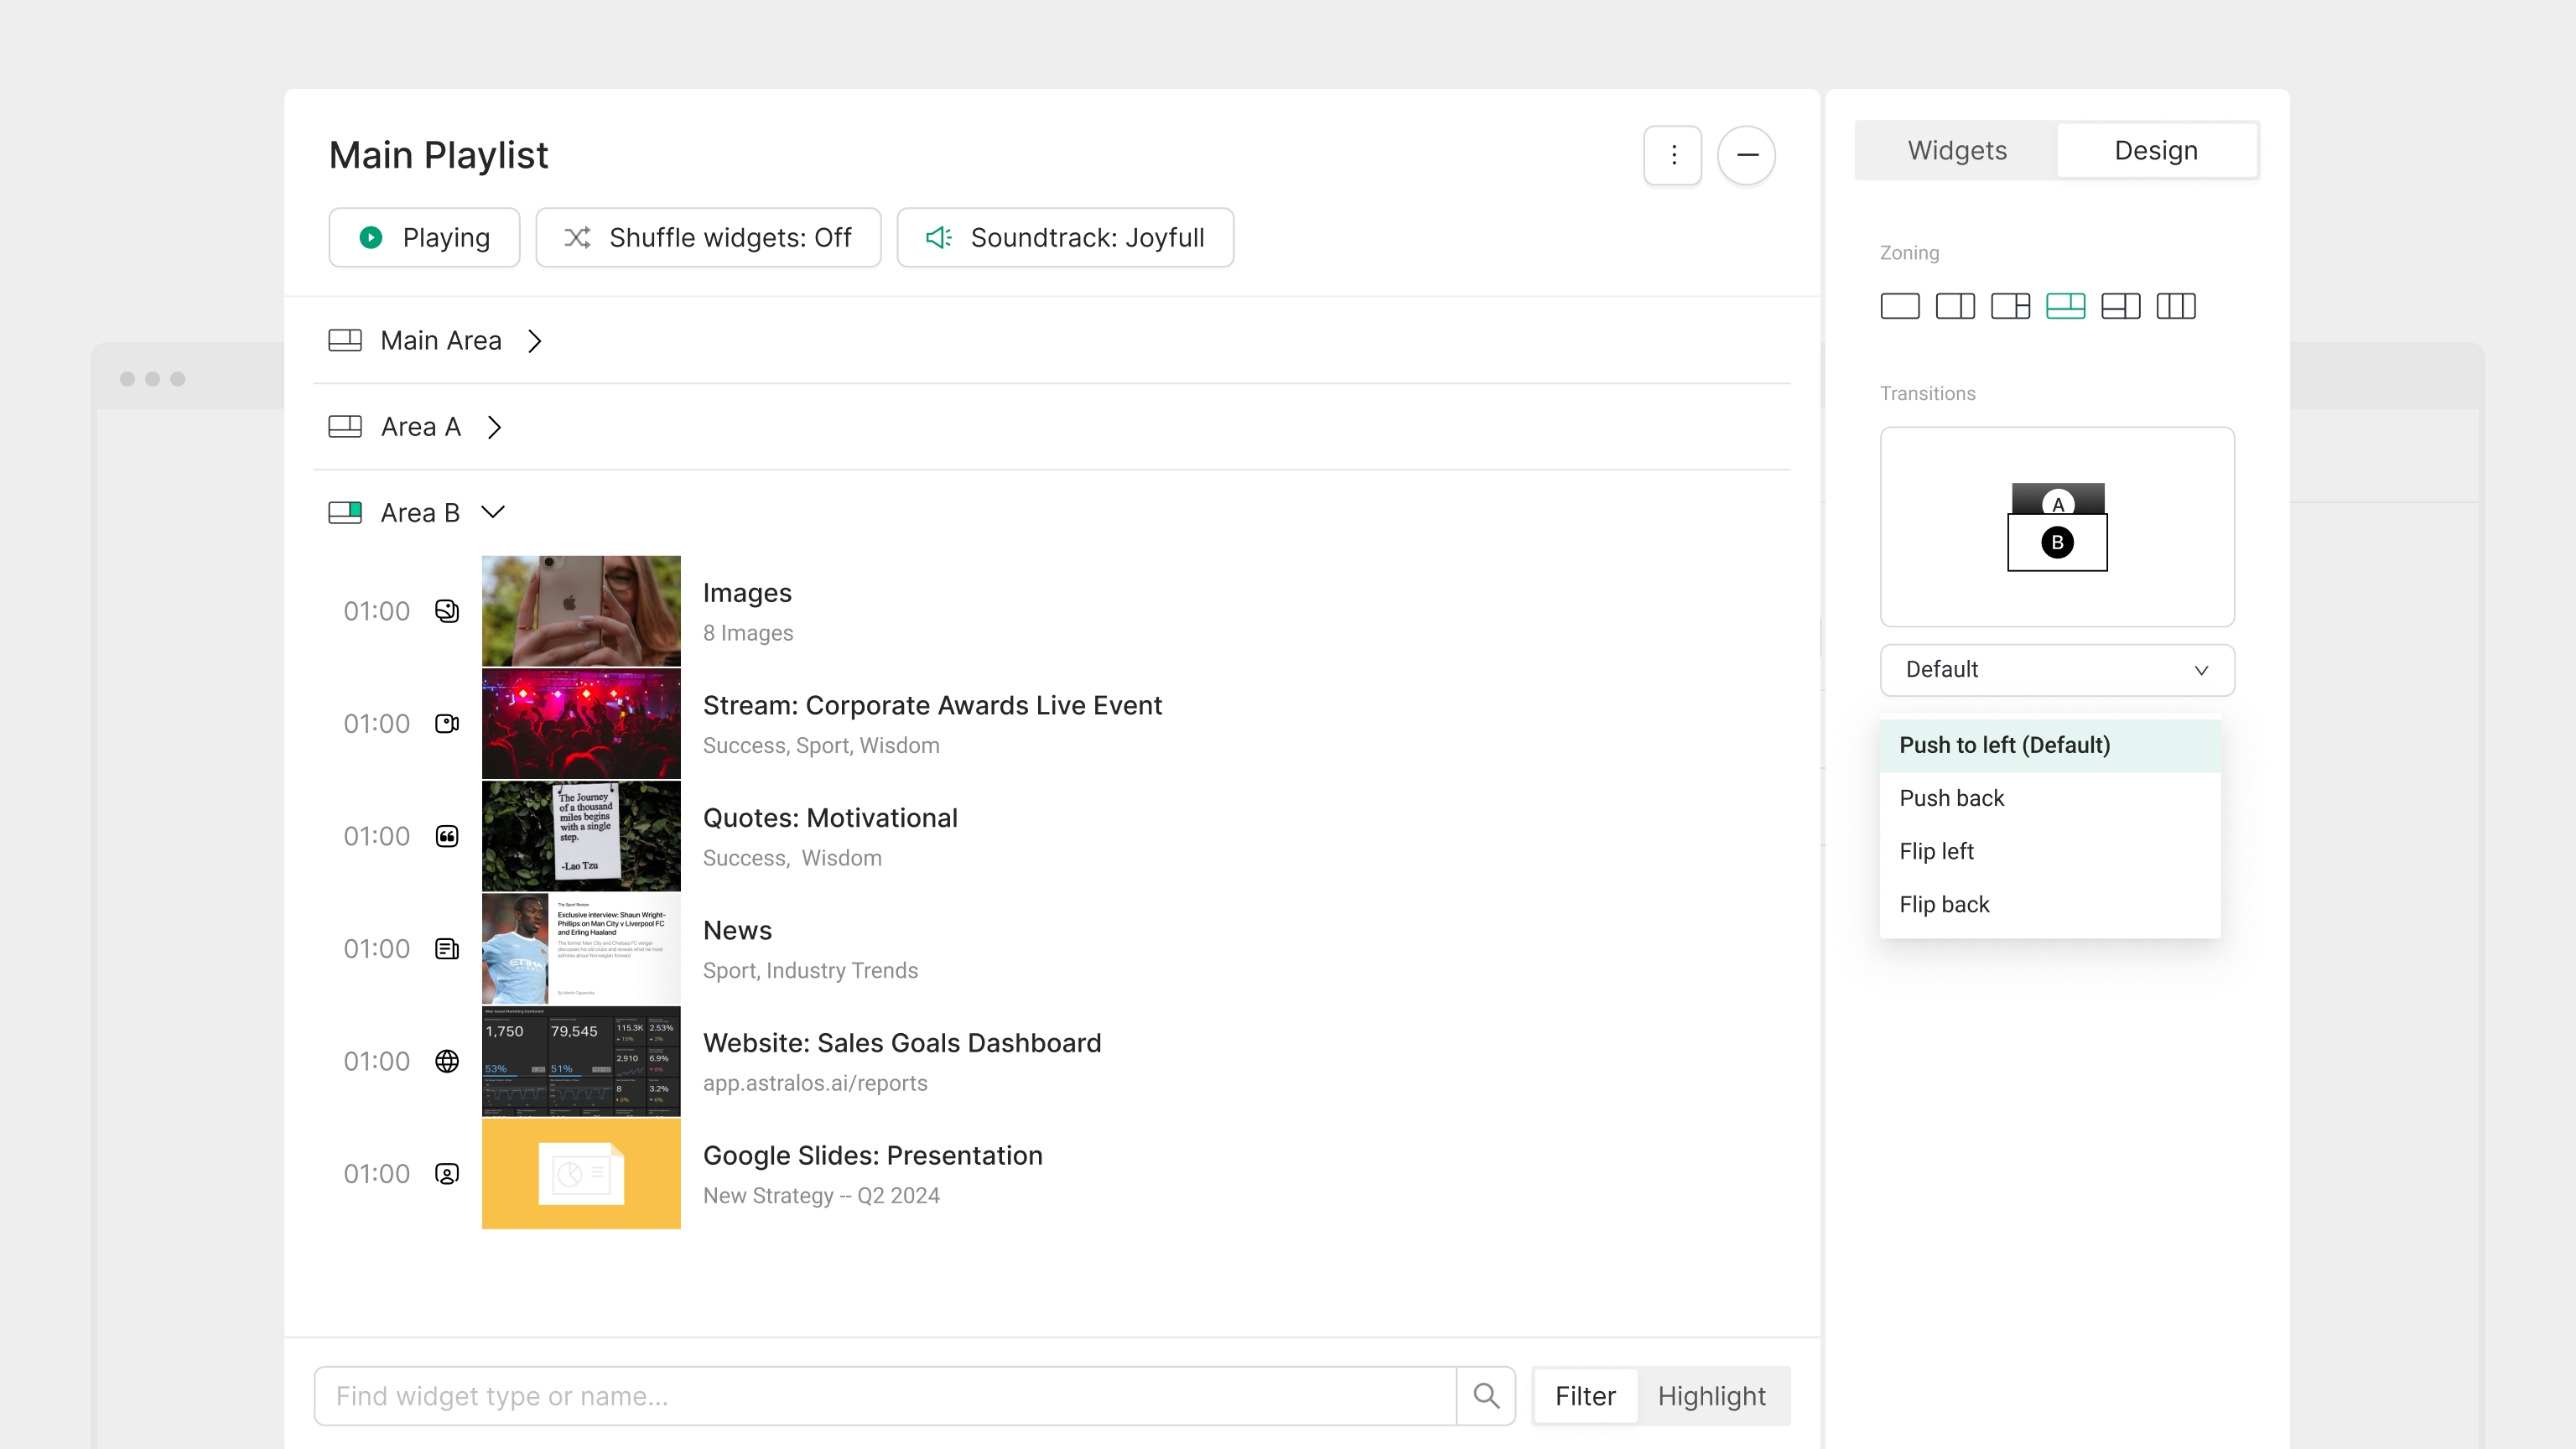2576x1449 pixels.
Task: Click the globe icon for Website widget
Action: tap(447, 1061)
